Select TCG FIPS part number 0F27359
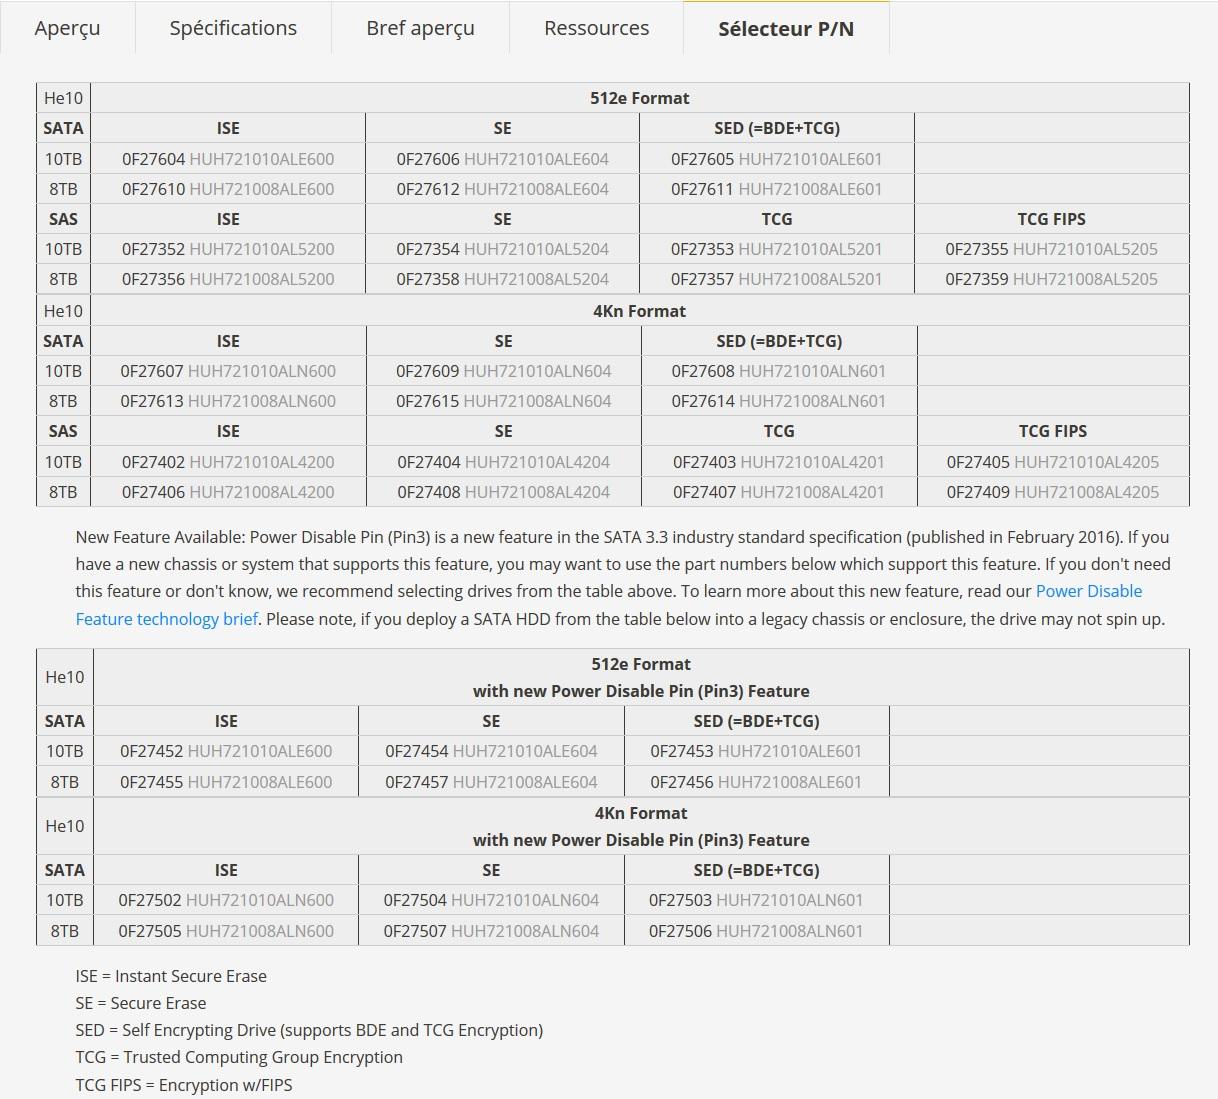The height and width of the screenshot is (1099, 1218). click(1051, 279)
